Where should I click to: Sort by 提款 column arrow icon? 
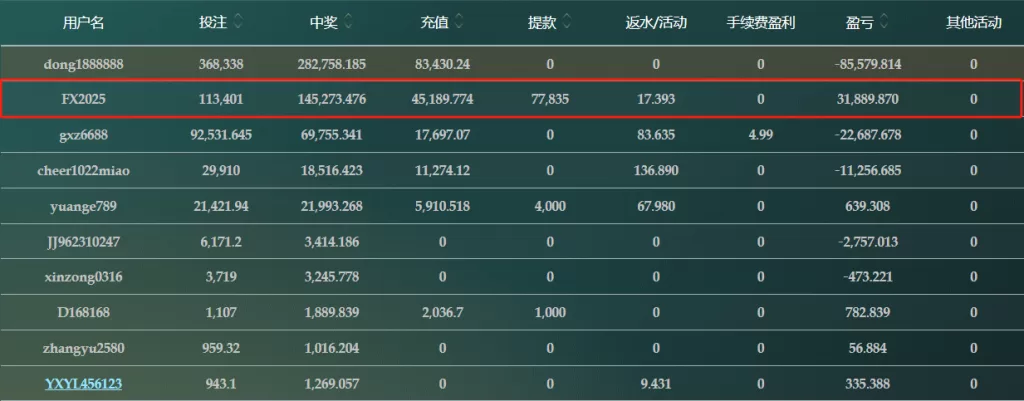tap(566, 23)
